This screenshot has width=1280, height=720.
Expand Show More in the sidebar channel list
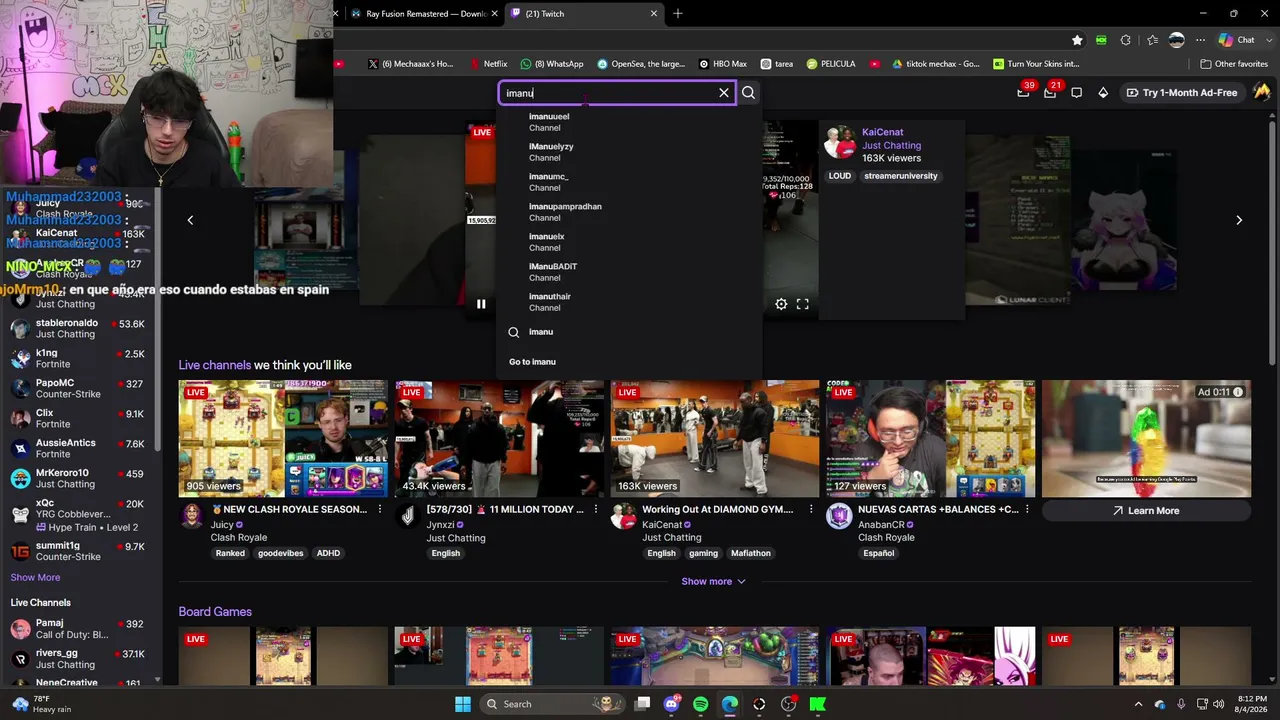tap(35, 578)
